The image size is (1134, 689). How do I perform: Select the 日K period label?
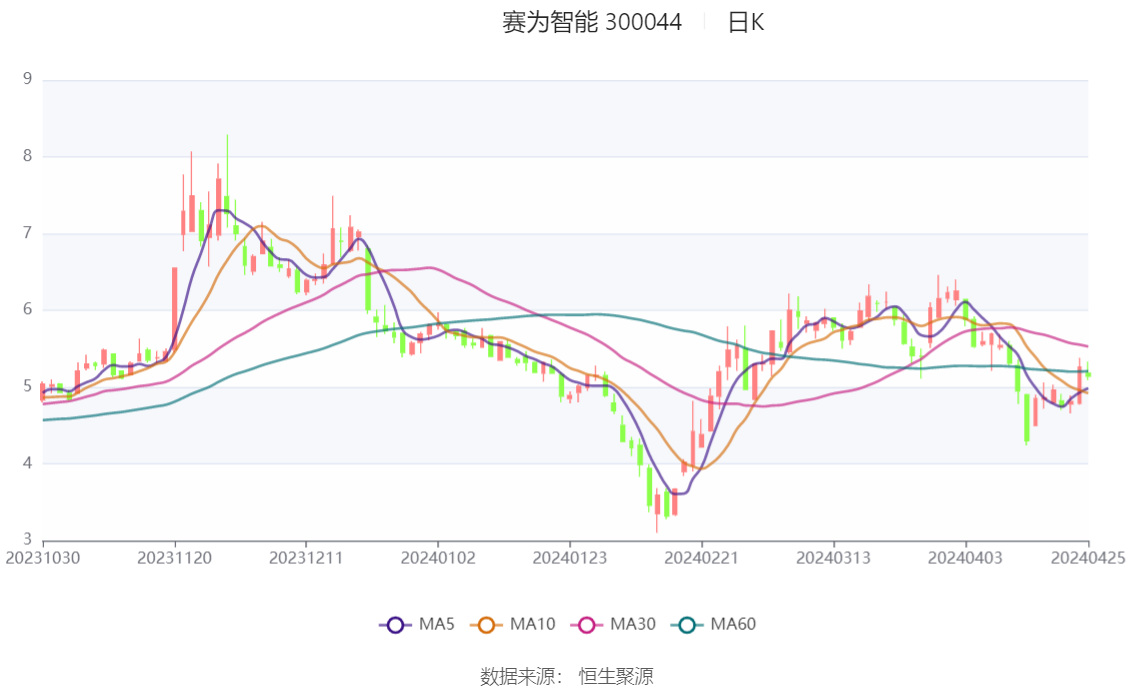[x=746, y=22]
